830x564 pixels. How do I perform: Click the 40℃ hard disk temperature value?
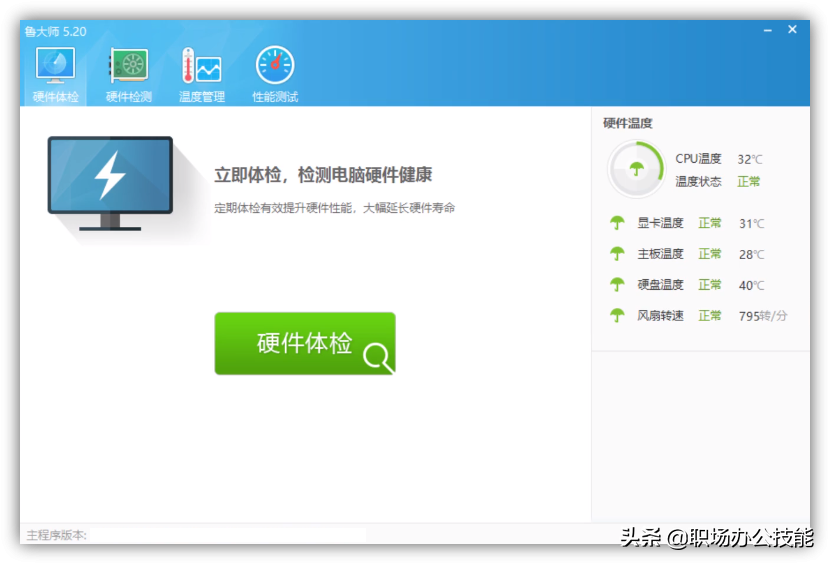[x=752, y=285]
